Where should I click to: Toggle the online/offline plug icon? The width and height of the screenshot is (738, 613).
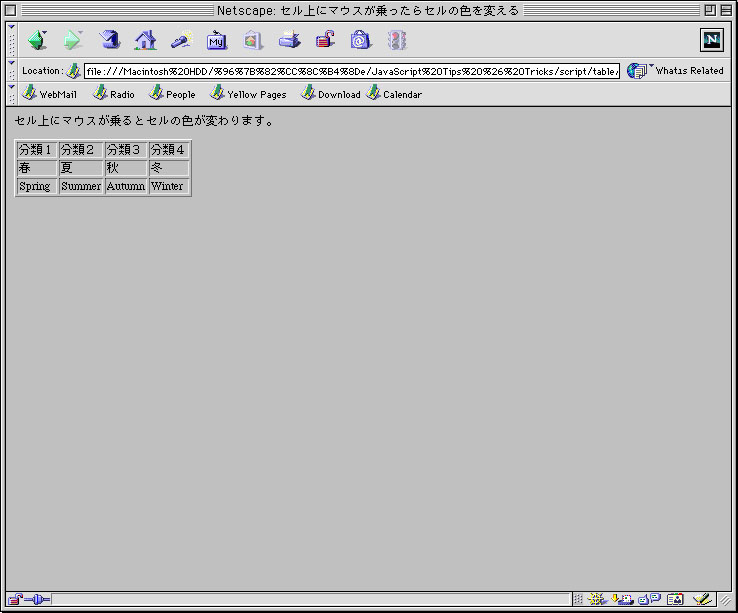(x=37, y=599)
